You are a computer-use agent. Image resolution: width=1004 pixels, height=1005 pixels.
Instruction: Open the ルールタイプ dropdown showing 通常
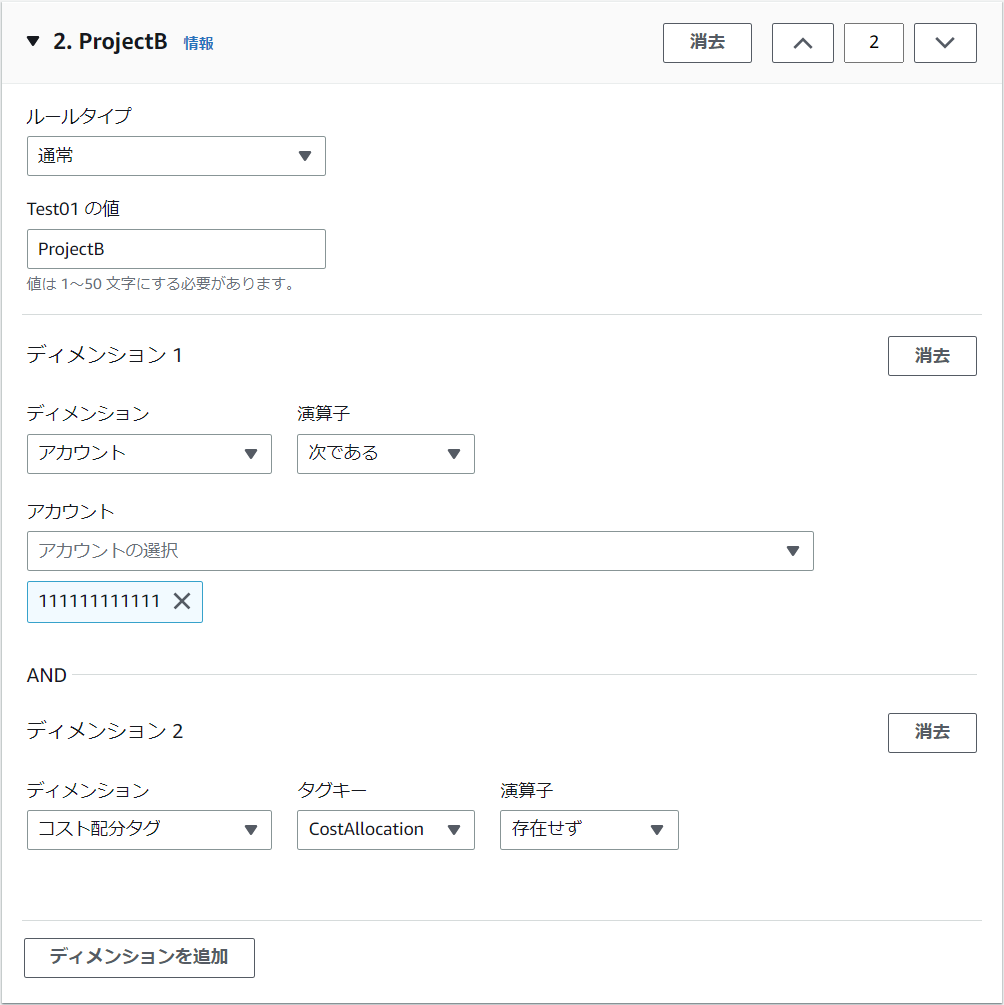[176, 156]
